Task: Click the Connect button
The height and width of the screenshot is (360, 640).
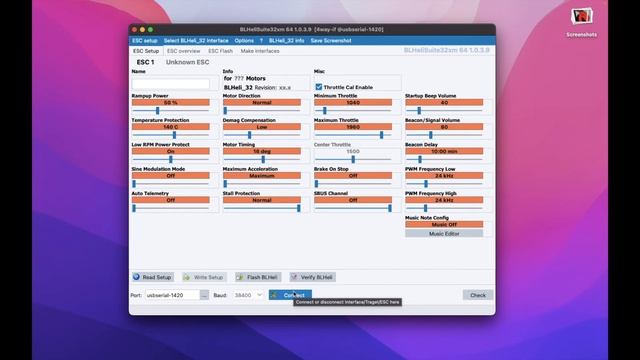Action: 290,295
